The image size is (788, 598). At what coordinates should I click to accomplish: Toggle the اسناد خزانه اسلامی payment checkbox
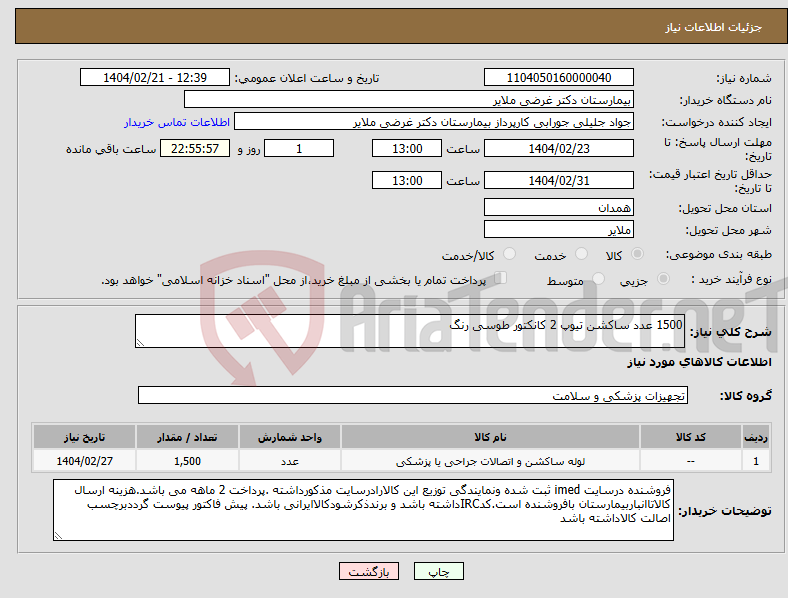tap(500, 278)
